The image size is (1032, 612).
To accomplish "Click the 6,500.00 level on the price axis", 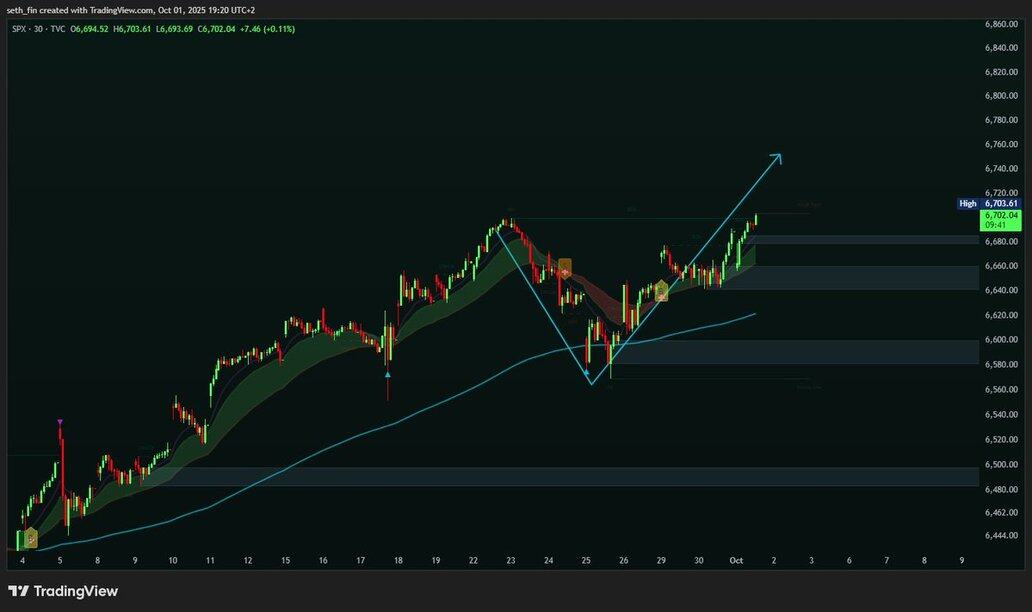I will click(x=1000, y=464).
